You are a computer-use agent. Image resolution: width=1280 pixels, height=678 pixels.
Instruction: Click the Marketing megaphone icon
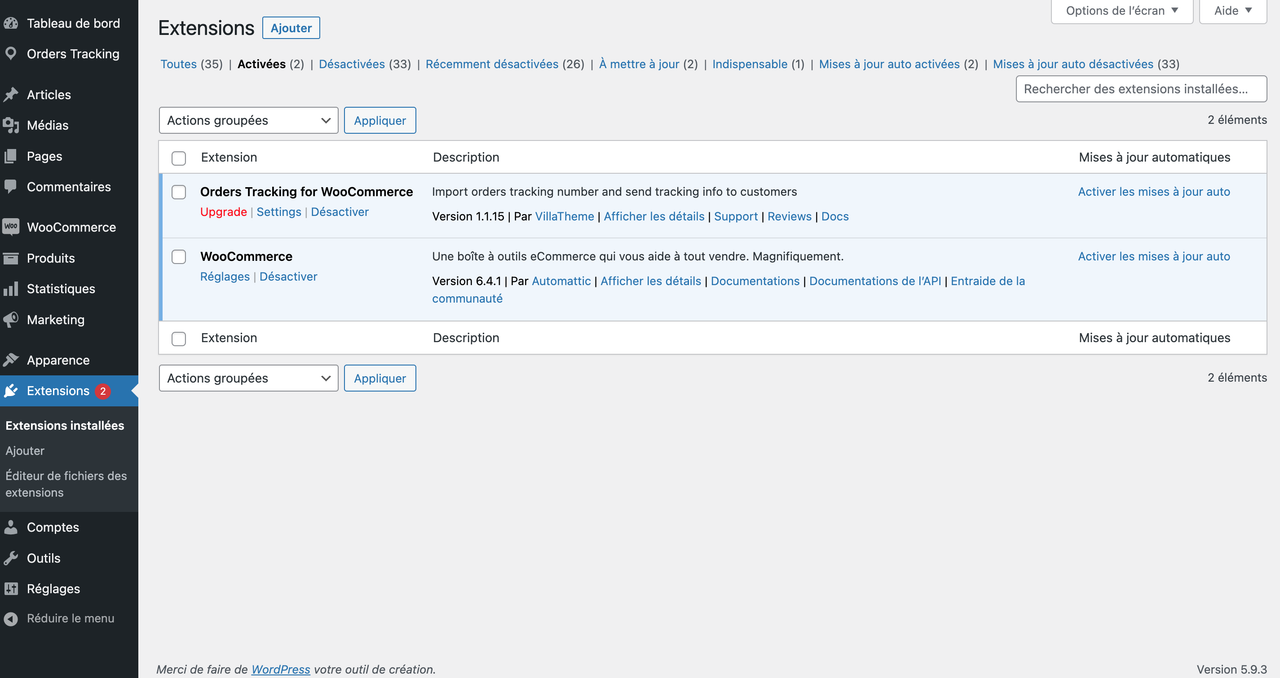pyautogui.click(x=11, y=320)
